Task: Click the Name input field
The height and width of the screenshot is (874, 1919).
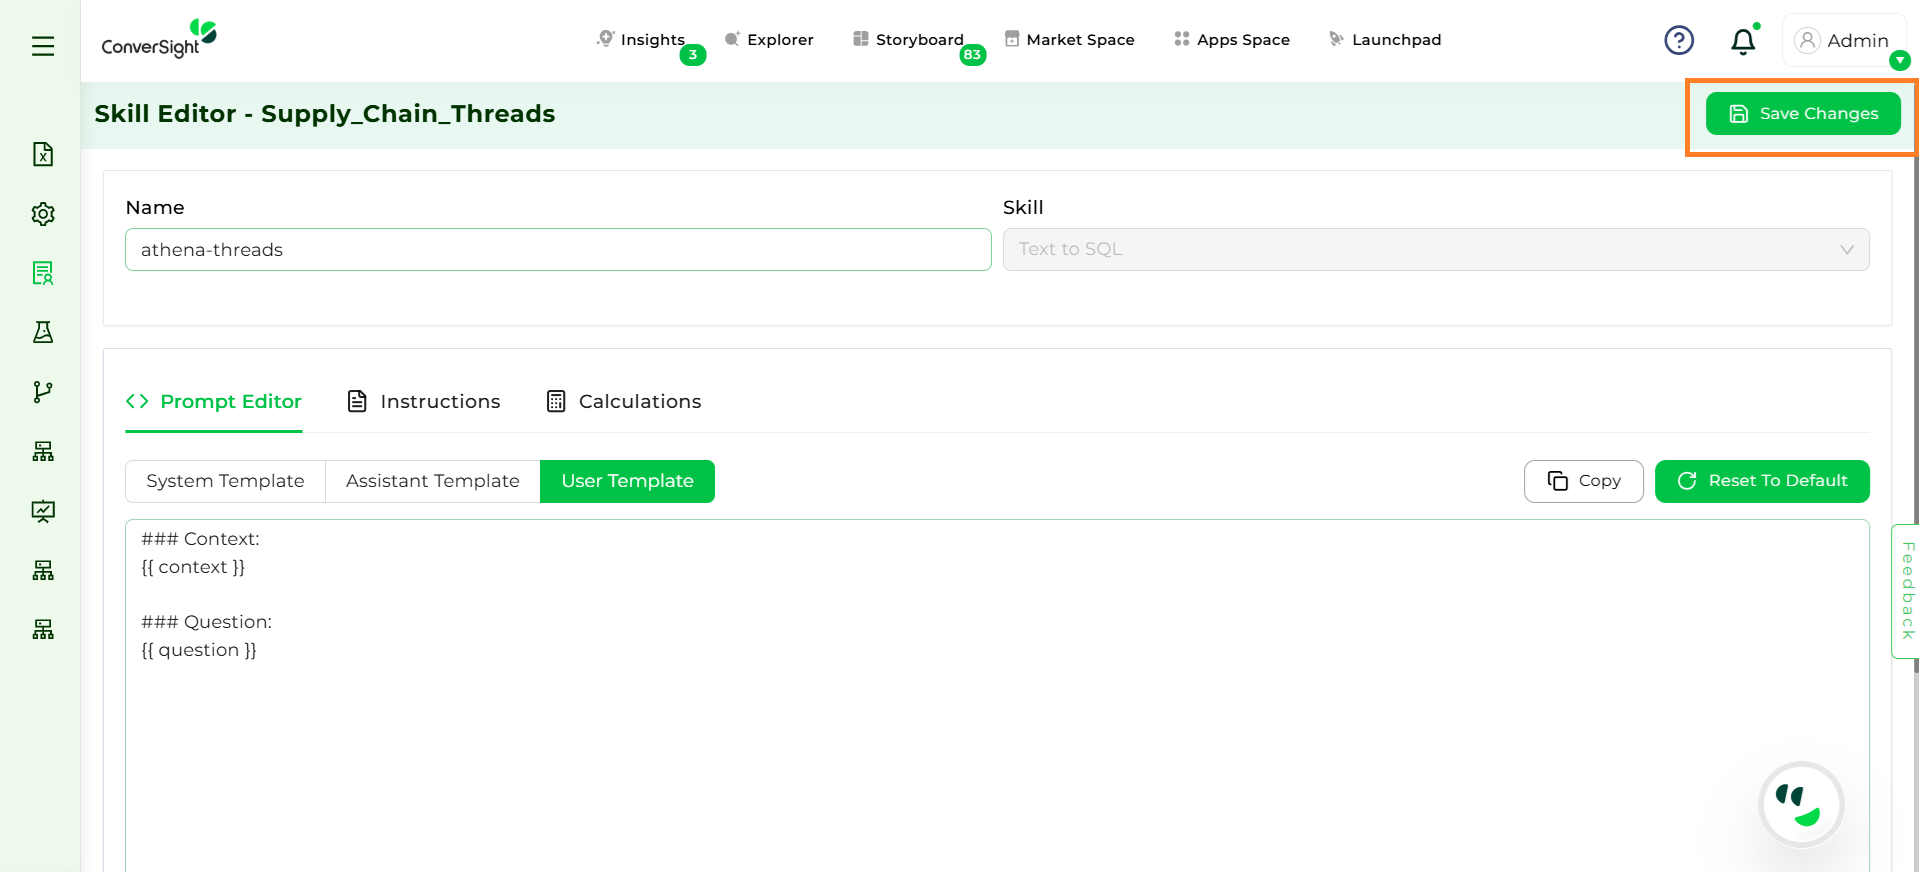Action: pyautogui.click(x=557, y=250)
